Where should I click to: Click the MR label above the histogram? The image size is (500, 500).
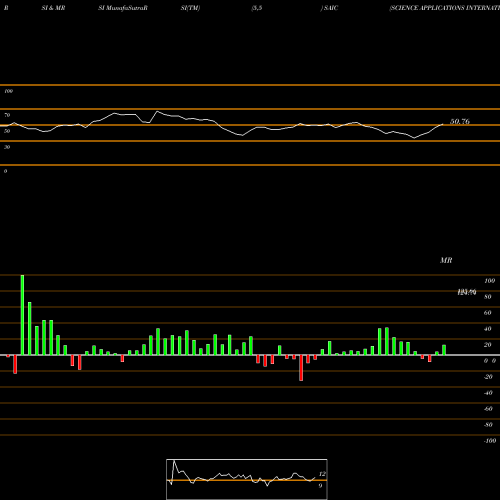coord(446,260)
